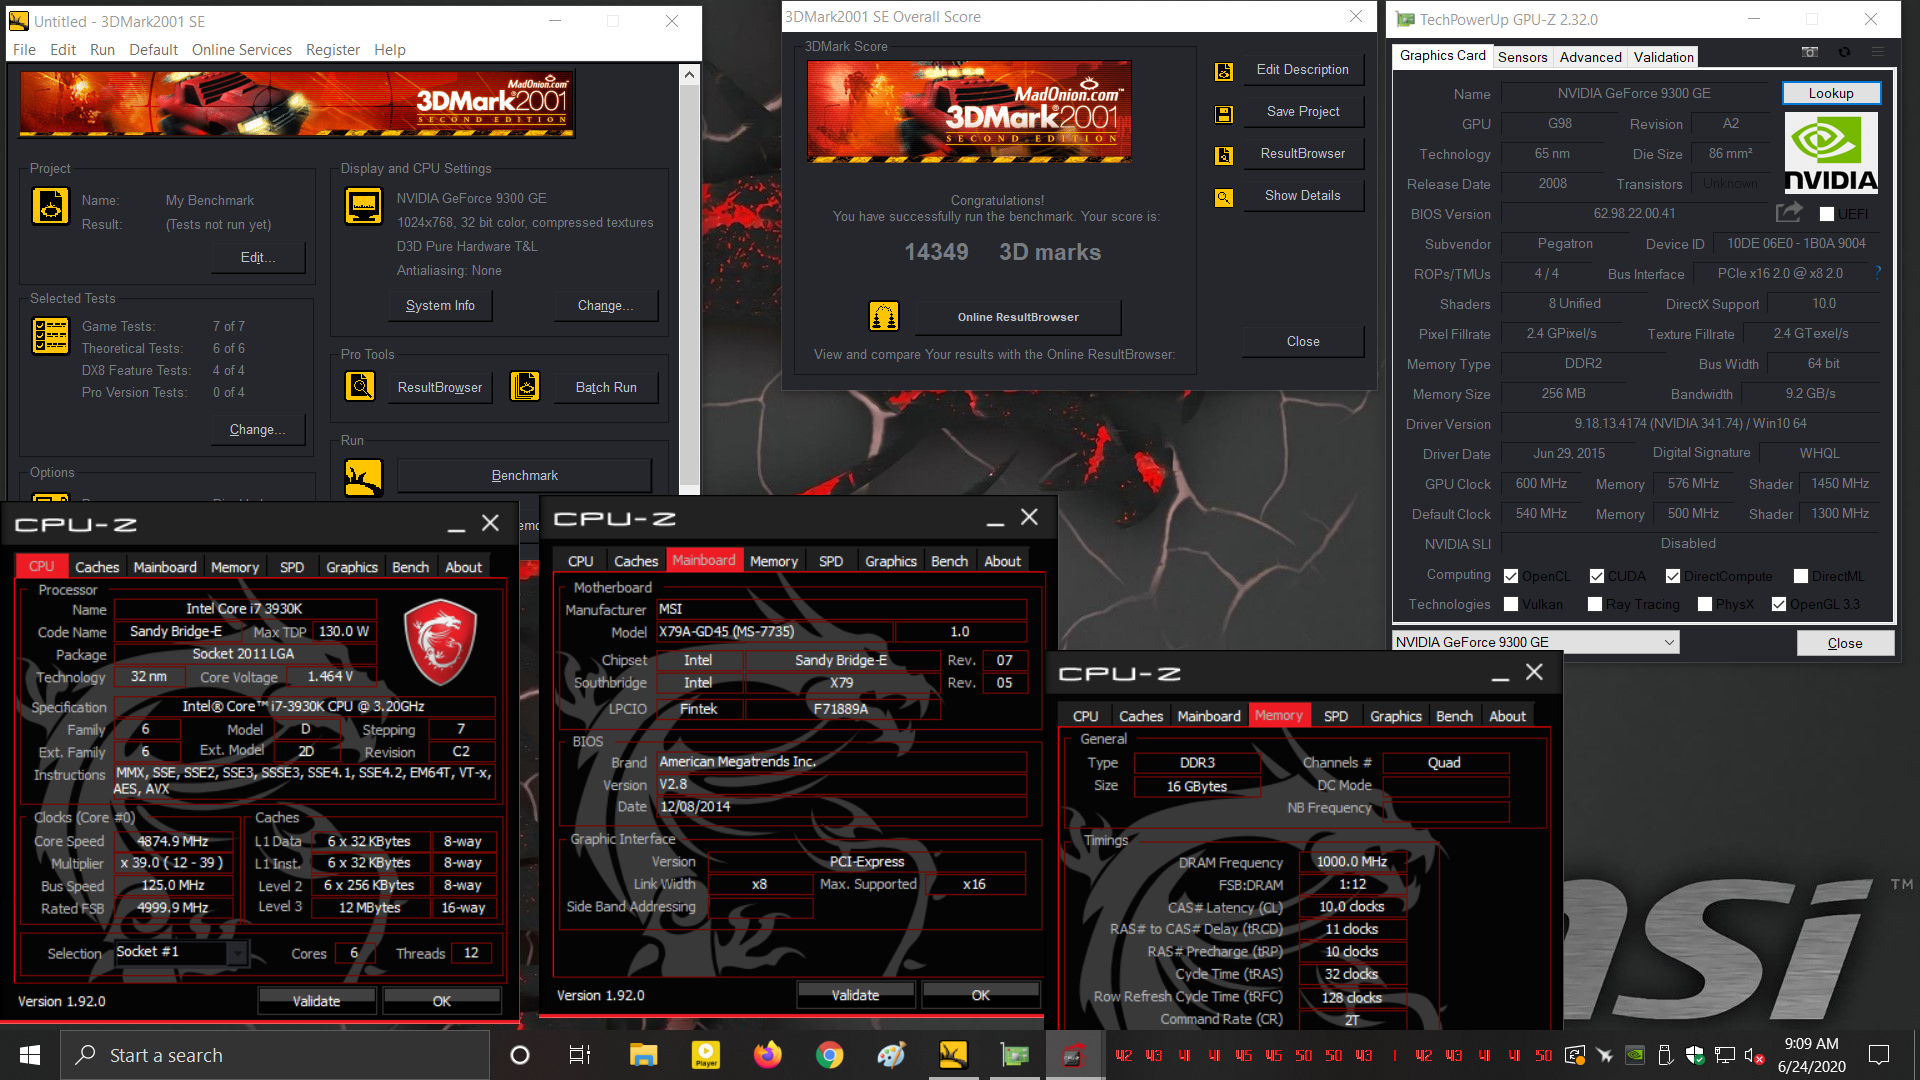Open the yellow Player app in taskbar
1920x1080 pixels.
(705, 1055)
